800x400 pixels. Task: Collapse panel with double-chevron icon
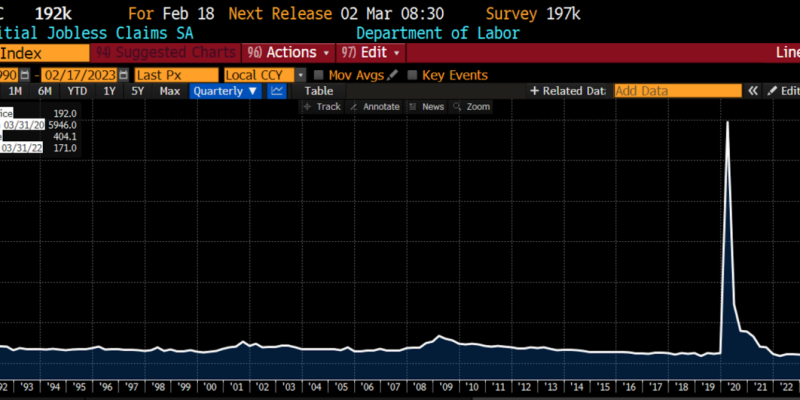pyautogui.click(x=751, y=91)
